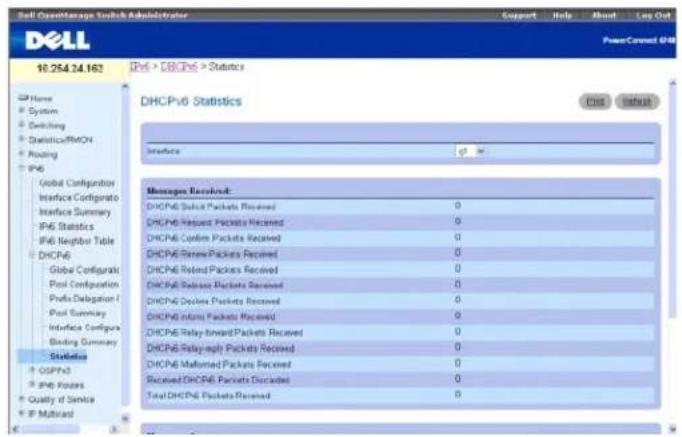Click the Home icon in the tree

(x=23, y=98)
